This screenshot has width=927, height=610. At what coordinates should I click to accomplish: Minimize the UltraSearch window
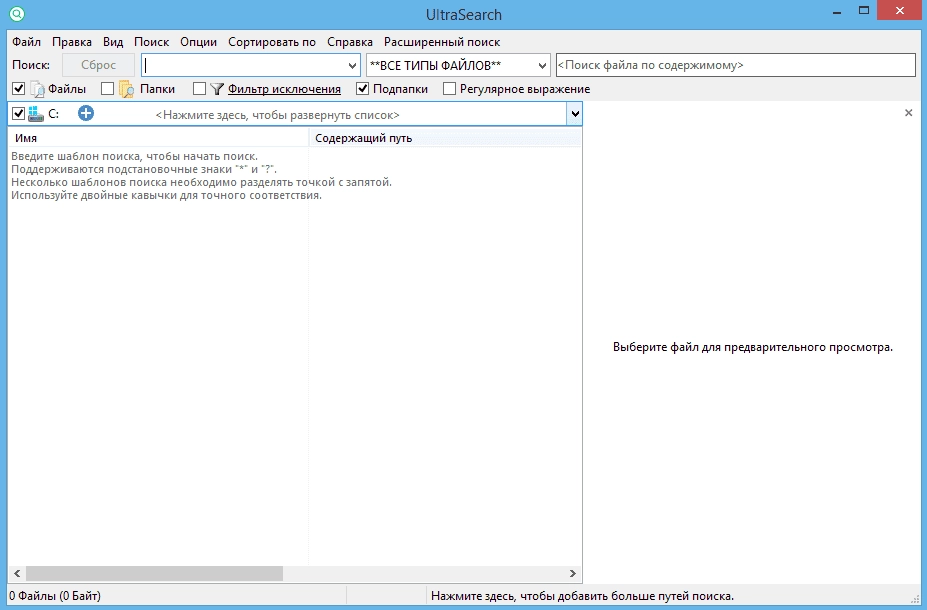[837, 12]
